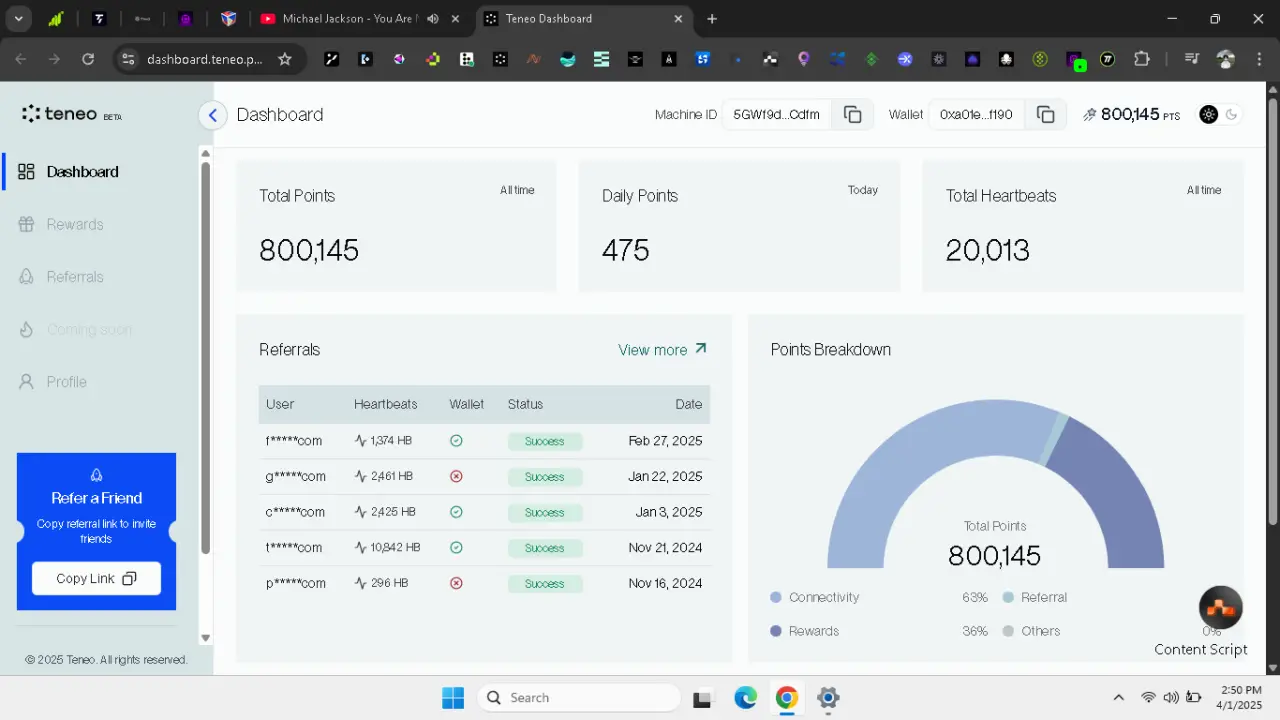Click the Windows taskbar Search box

click(x=579, y=698)
